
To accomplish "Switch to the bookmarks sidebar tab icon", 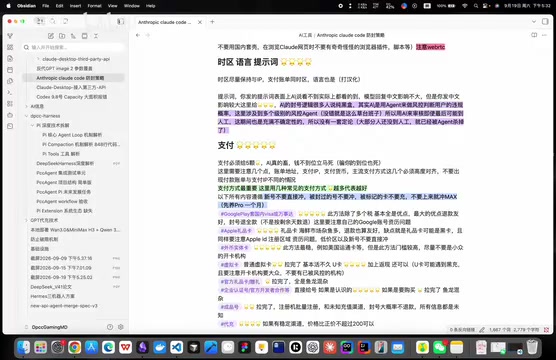I will click(x=66, y=21).
